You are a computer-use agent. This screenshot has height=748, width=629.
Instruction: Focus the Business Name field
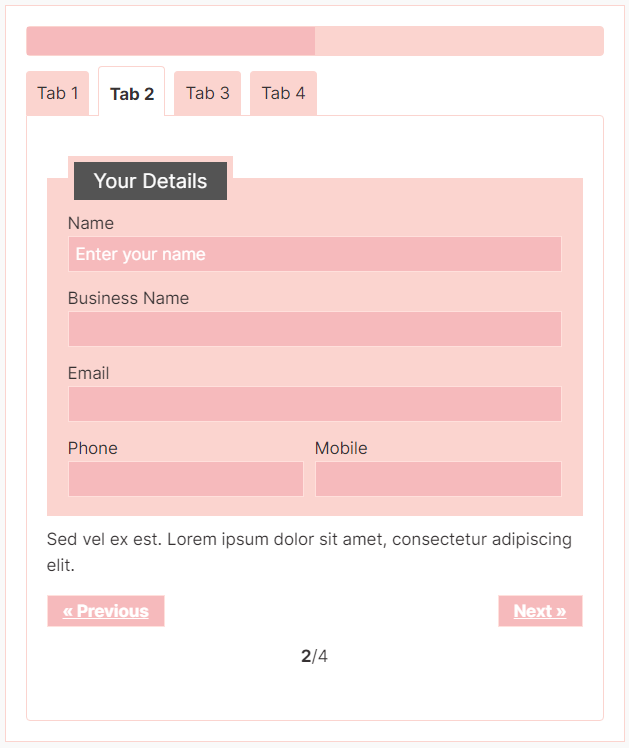pyautogui.click(x=315, y=329)
